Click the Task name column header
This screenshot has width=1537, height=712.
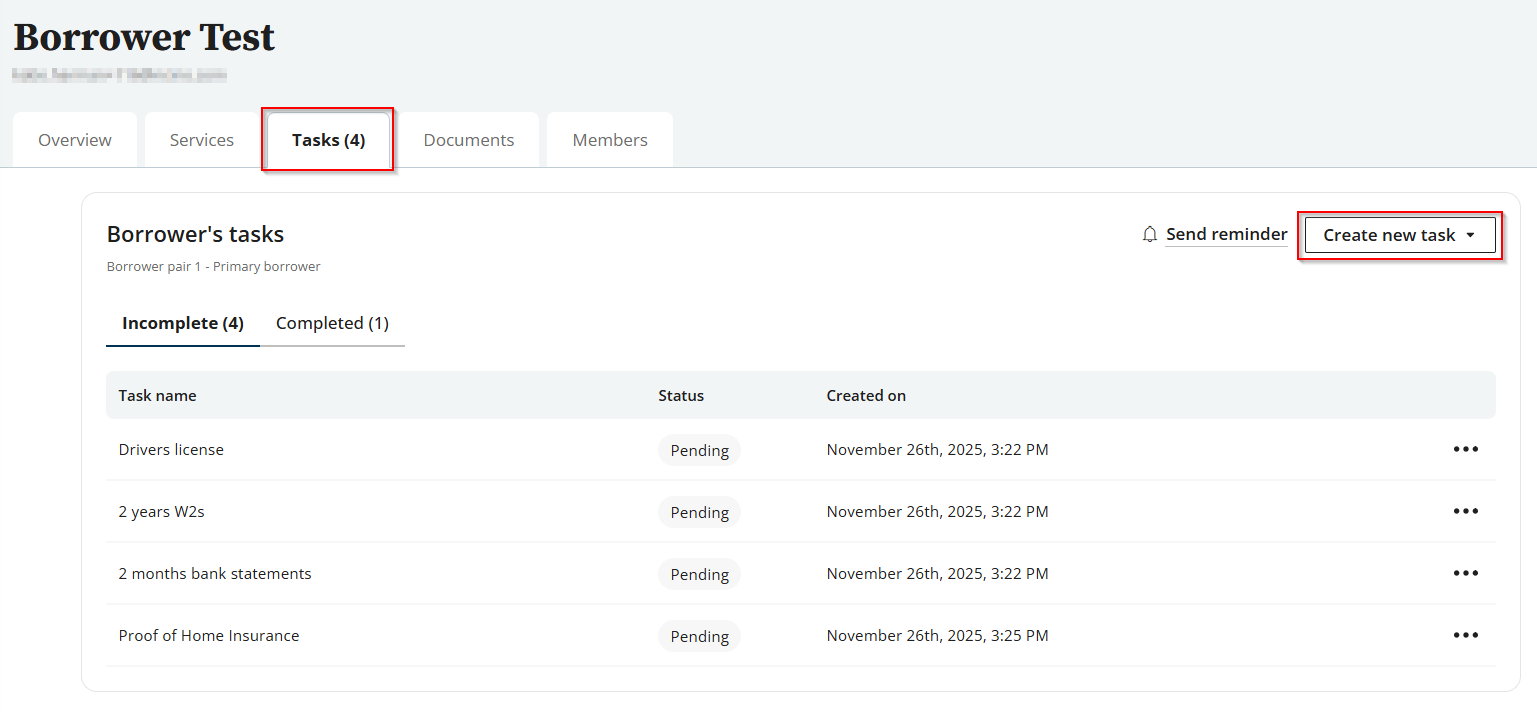157,395
